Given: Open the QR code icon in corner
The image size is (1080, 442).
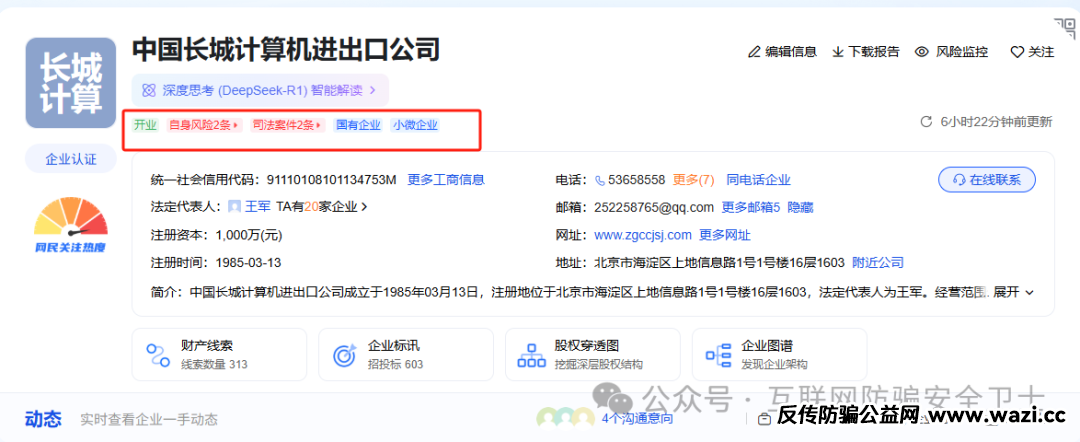Looking at the screenshot, I should coord(1065,28).
